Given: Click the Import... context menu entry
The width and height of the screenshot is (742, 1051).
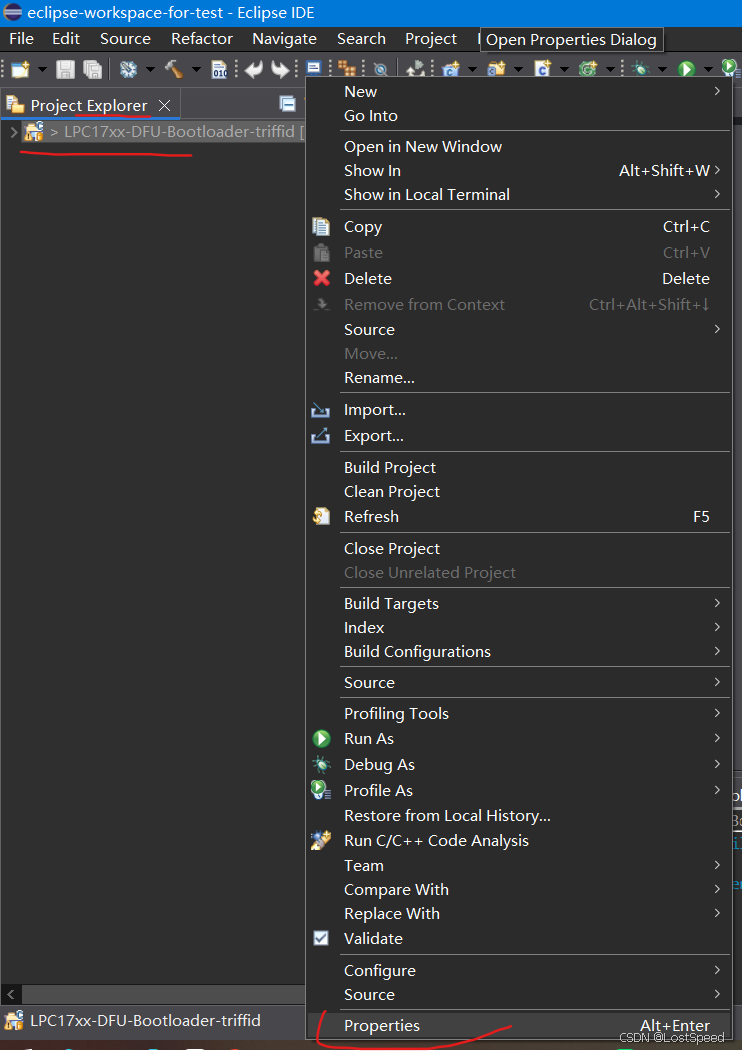Looking at the screenshot, I should 518,410.
